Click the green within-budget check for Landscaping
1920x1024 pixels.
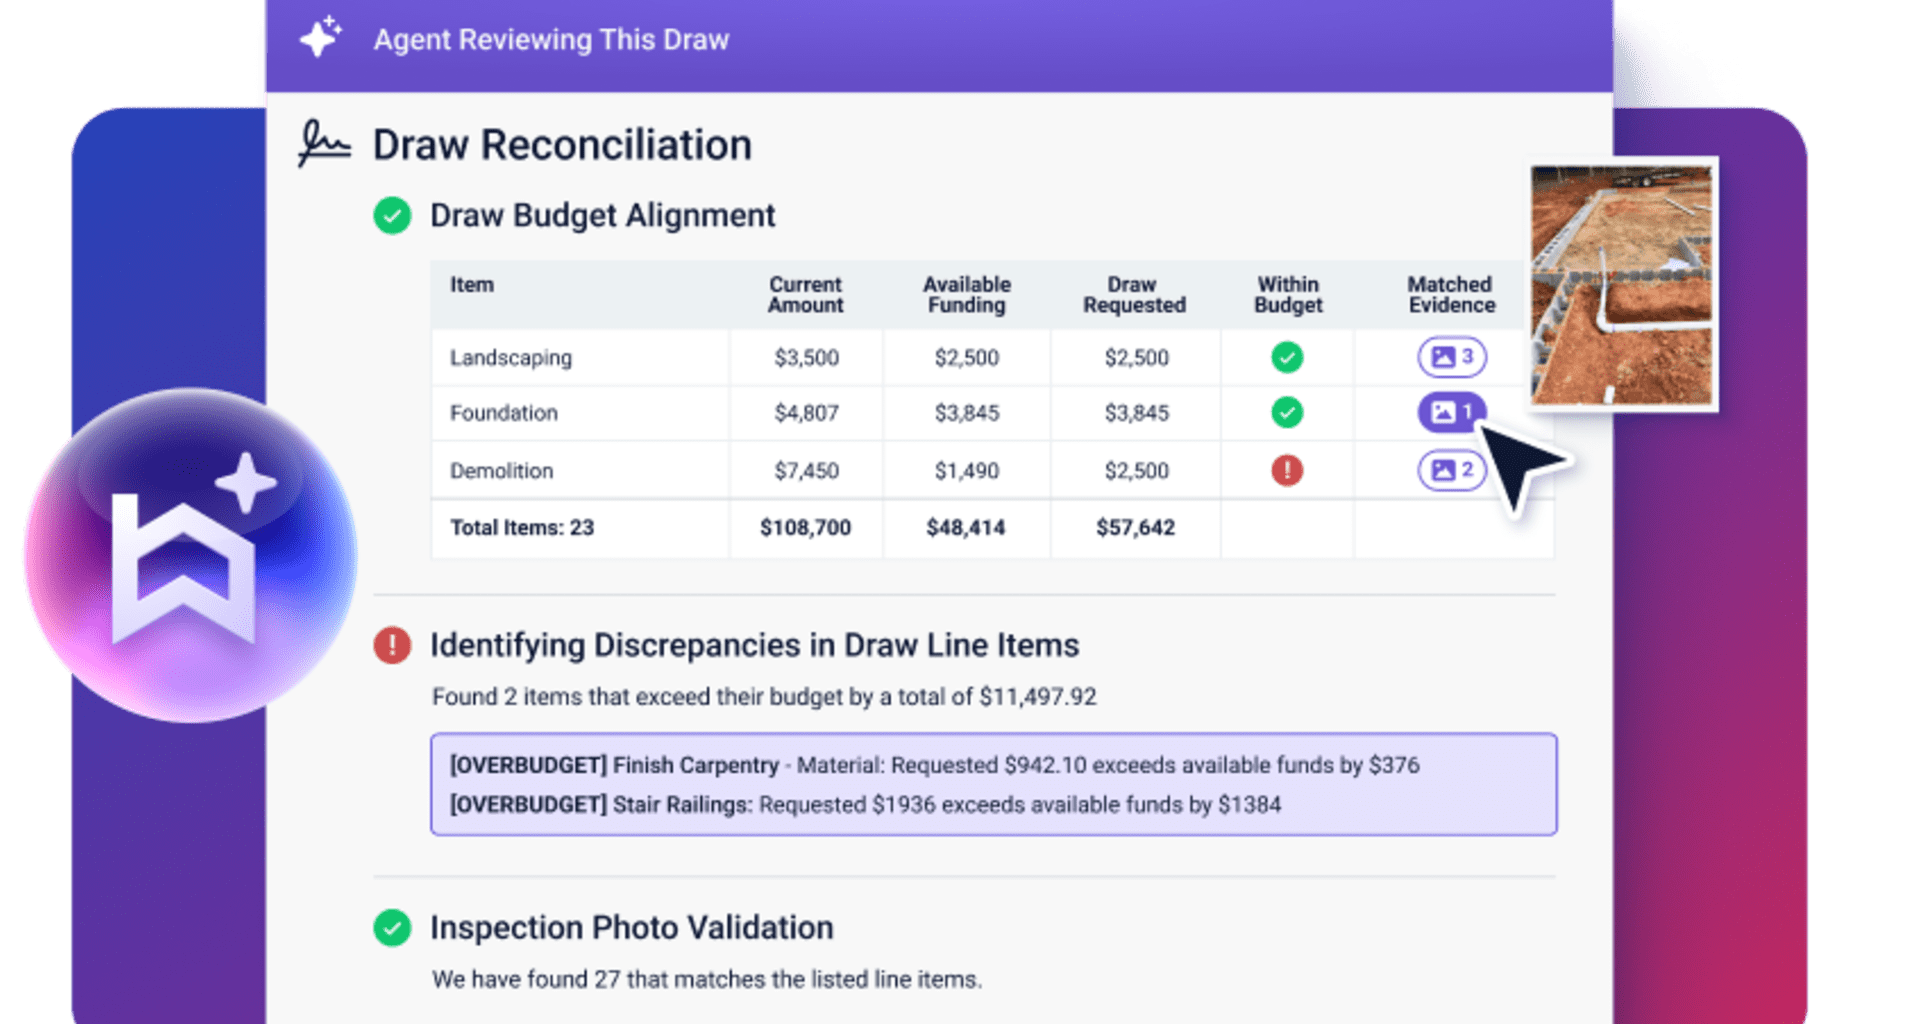[1287, 357]
